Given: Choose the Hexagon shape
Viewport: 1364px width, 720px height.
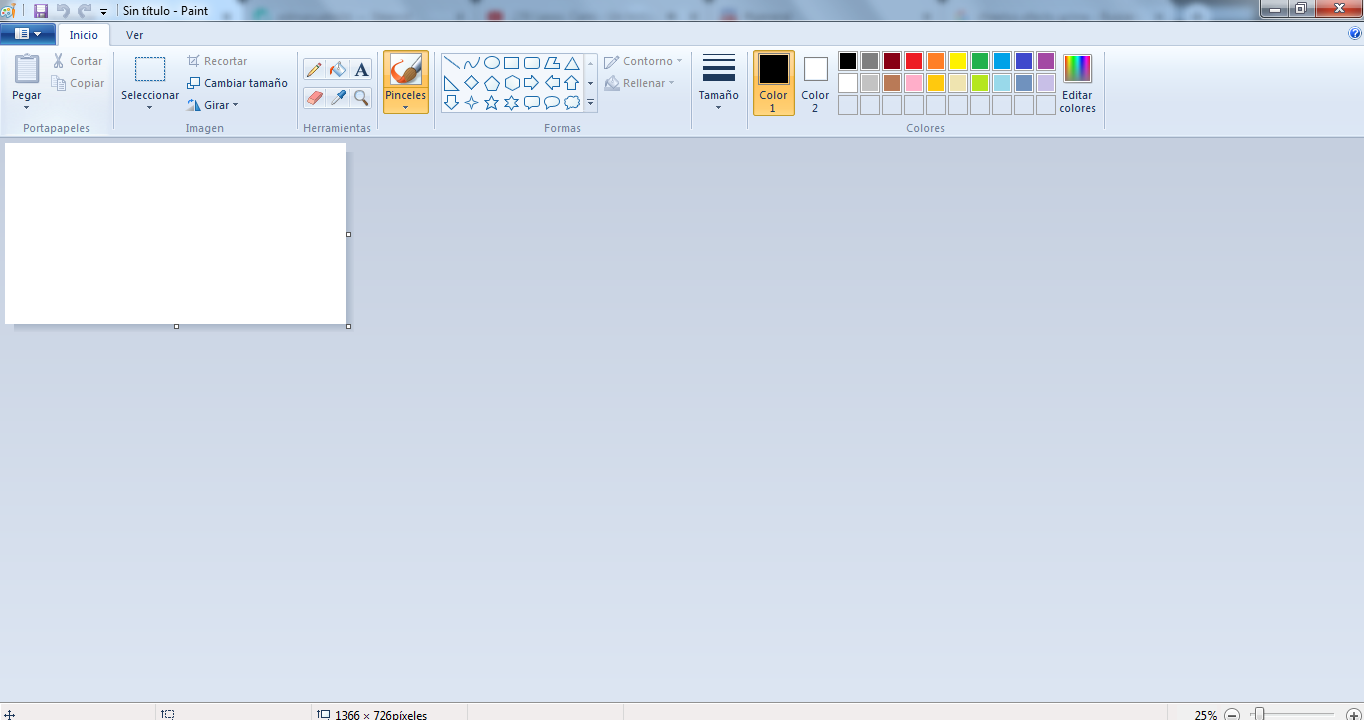Looking at the screenshot, I should 512,83.
